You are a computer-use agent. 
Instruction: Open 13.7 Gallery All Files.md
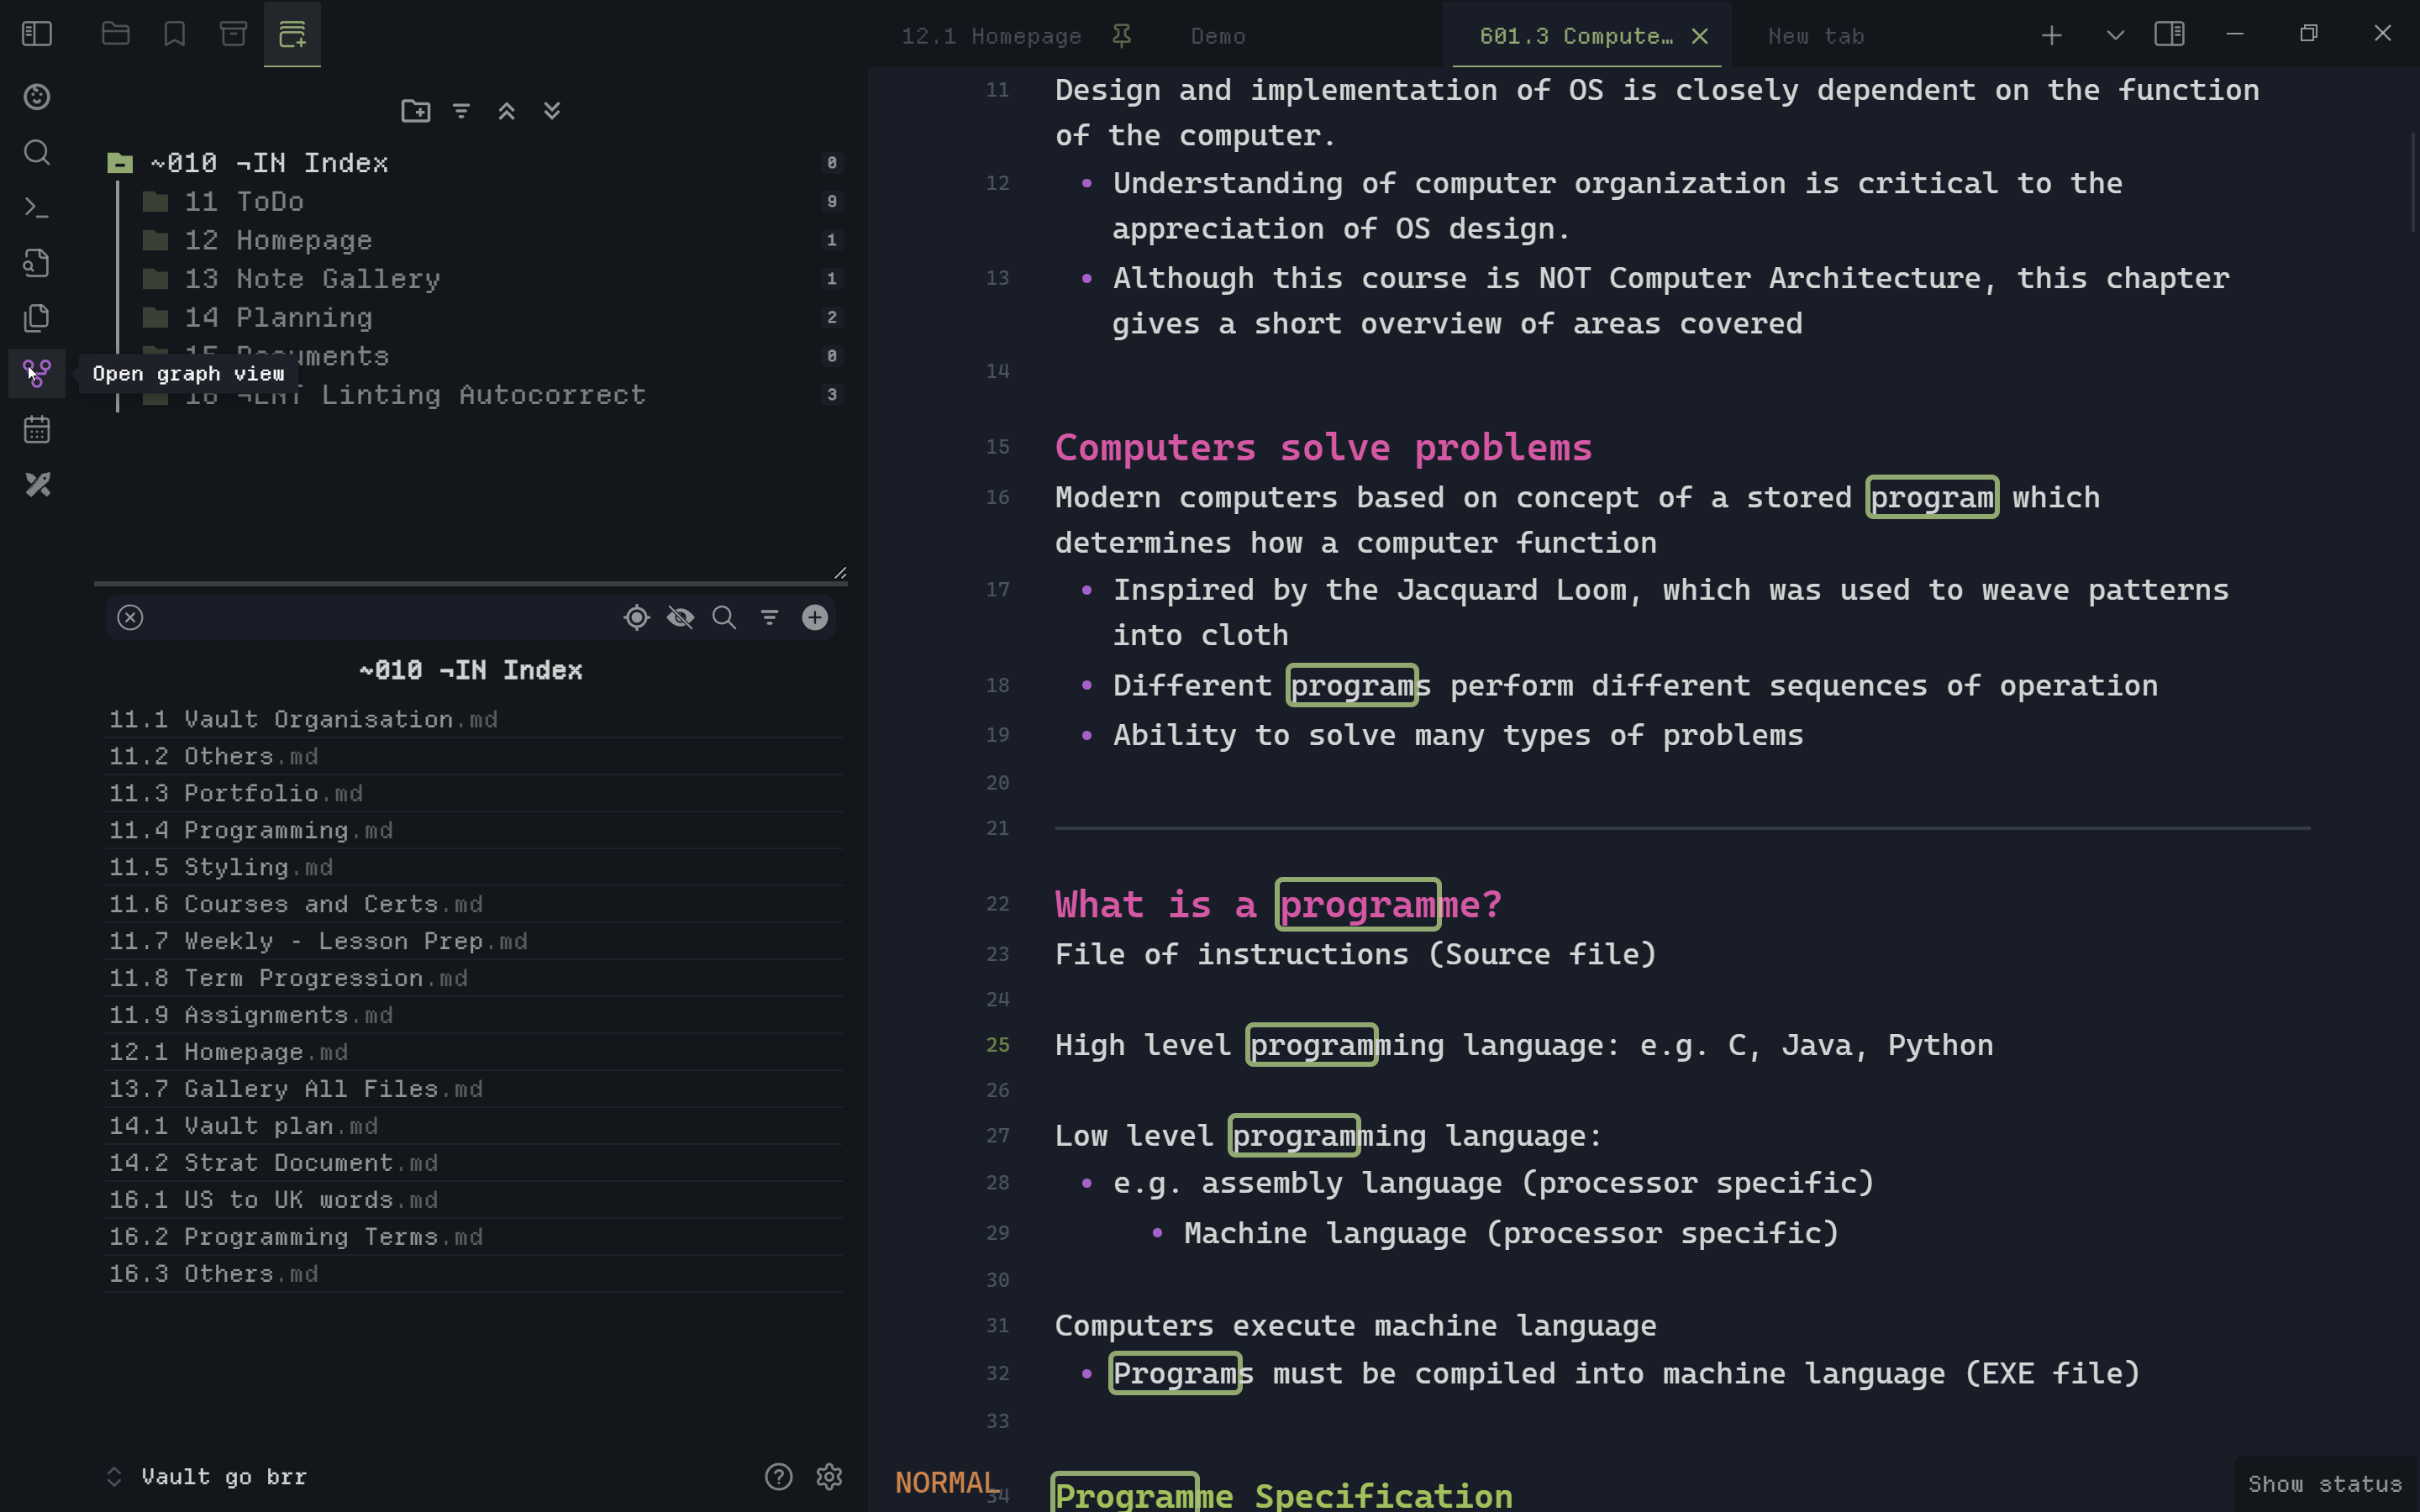pyautogui.click(x=474, y=1089)
